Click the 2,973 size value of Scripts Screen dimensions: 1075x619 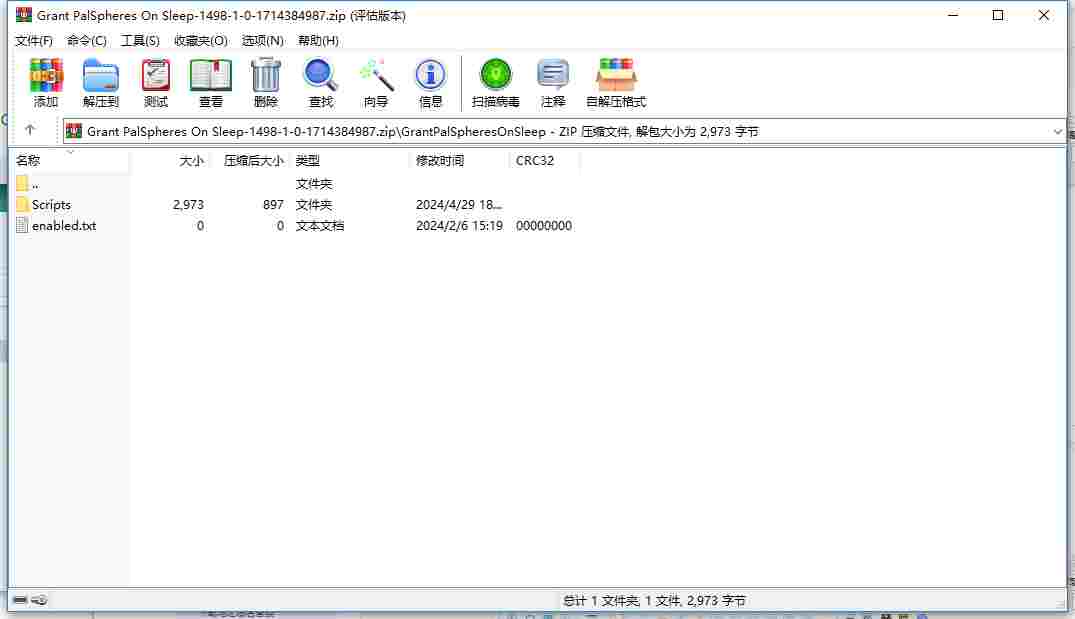tap(188, 205)
